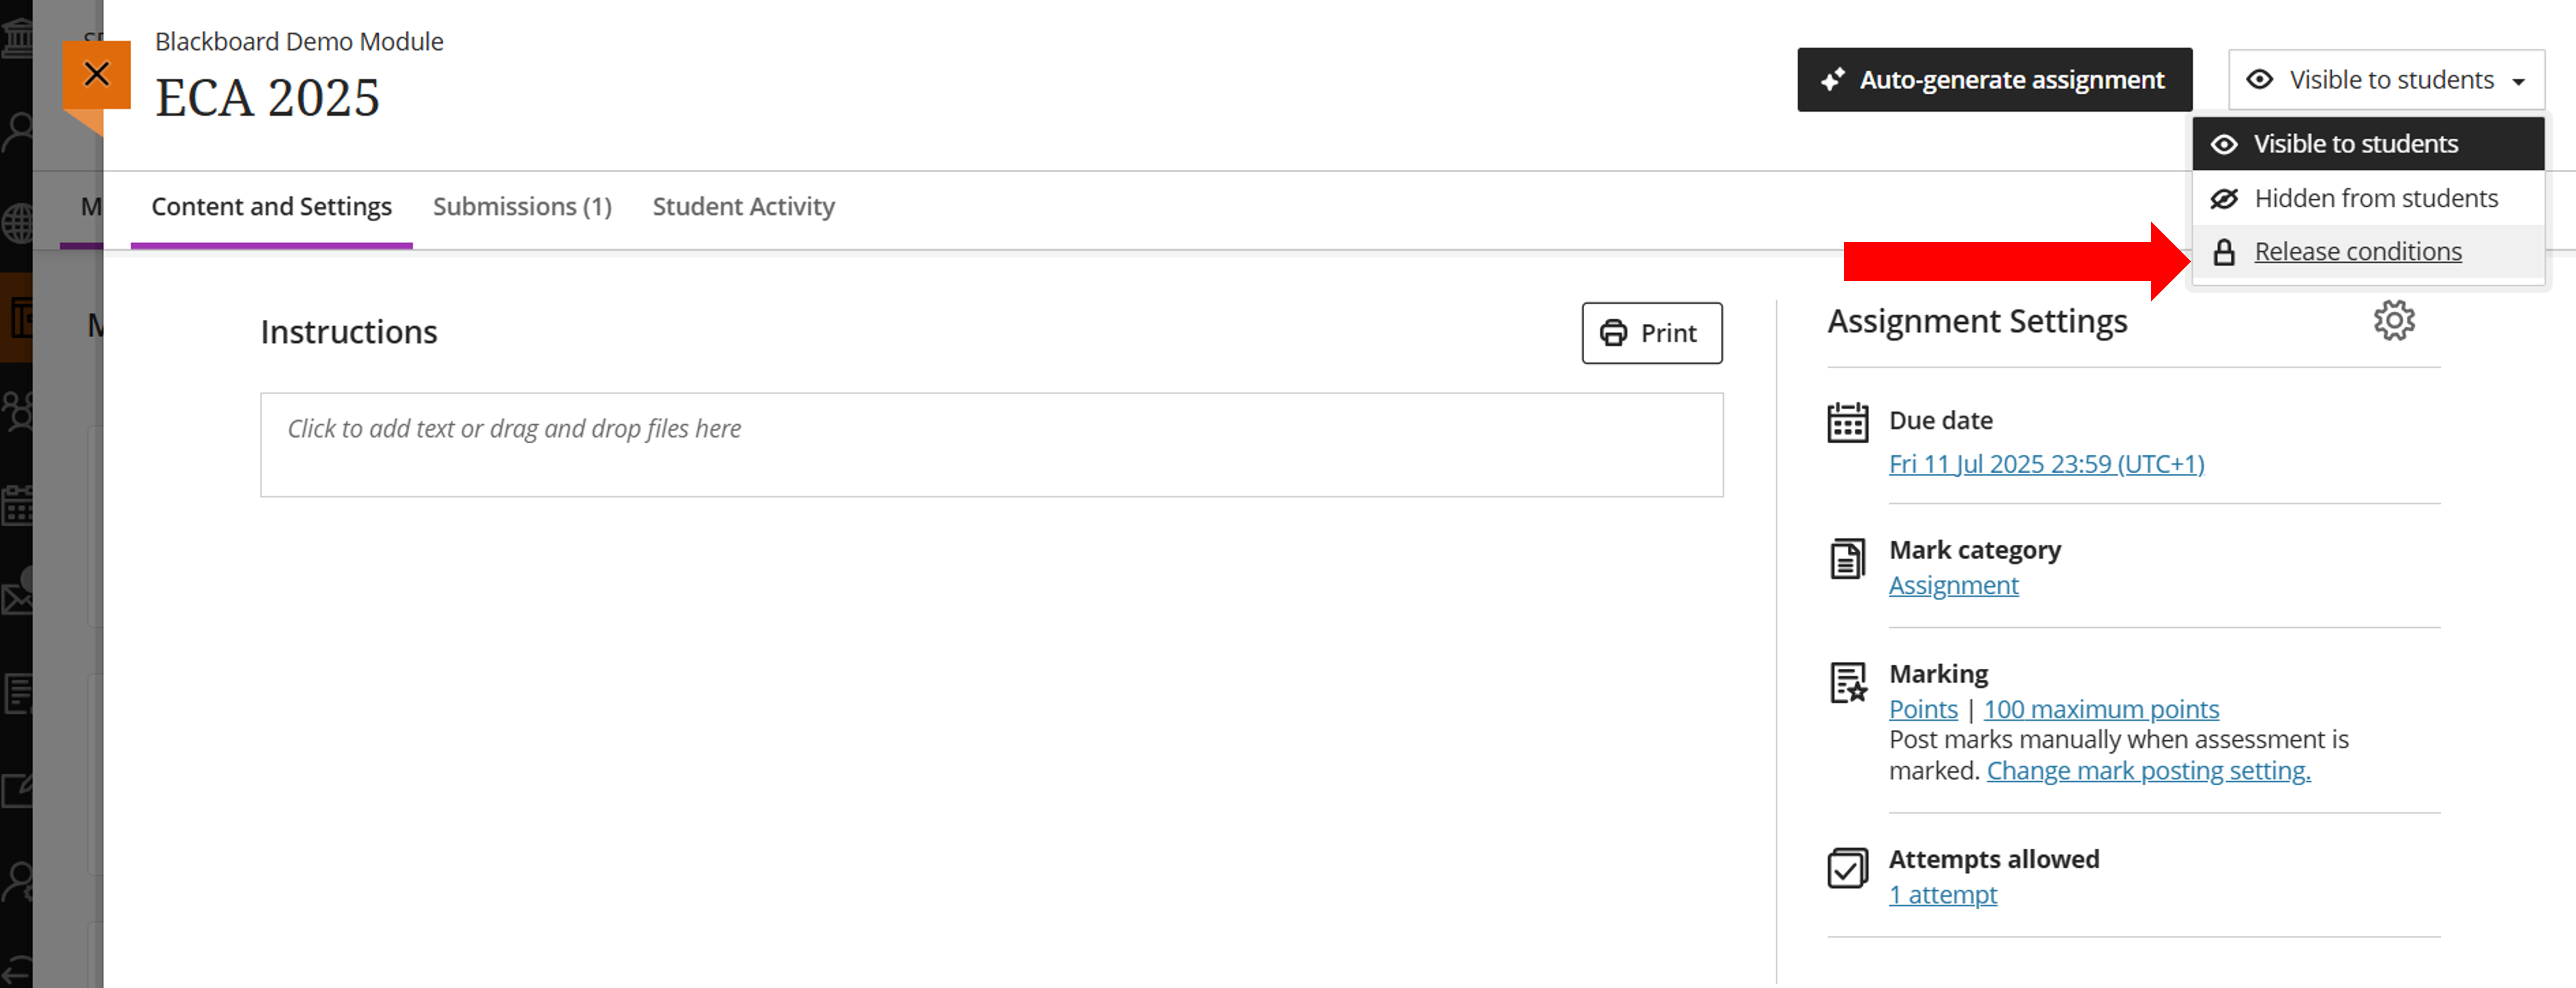This screenshot has width=2576, height=988.
Task: Click the 100 maximum points link
Action: coord(2101,710)
